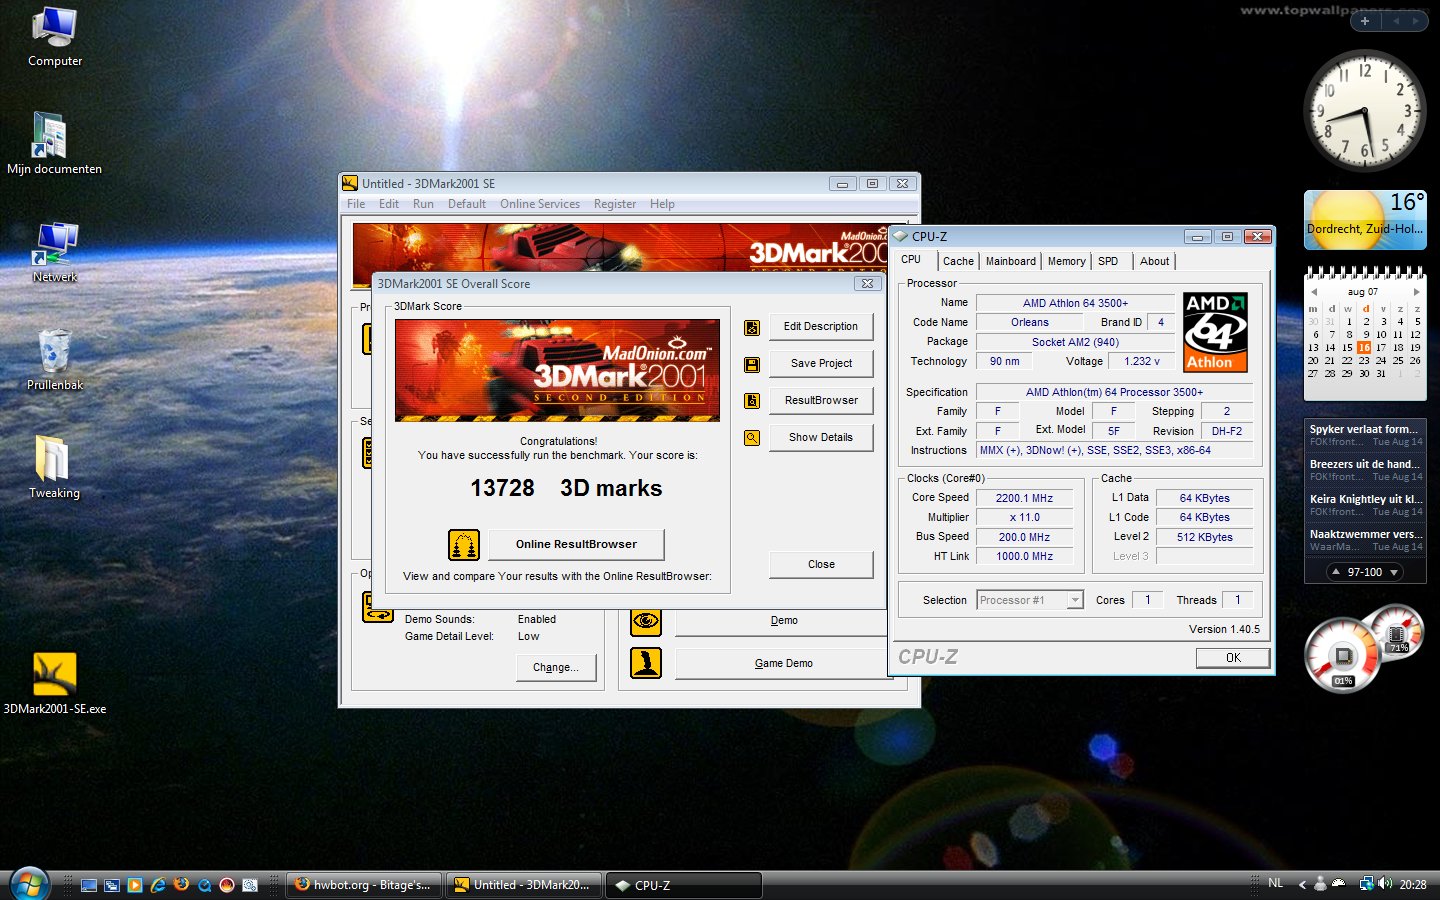Click the Change... button in 3DMark options

(555, 667)
